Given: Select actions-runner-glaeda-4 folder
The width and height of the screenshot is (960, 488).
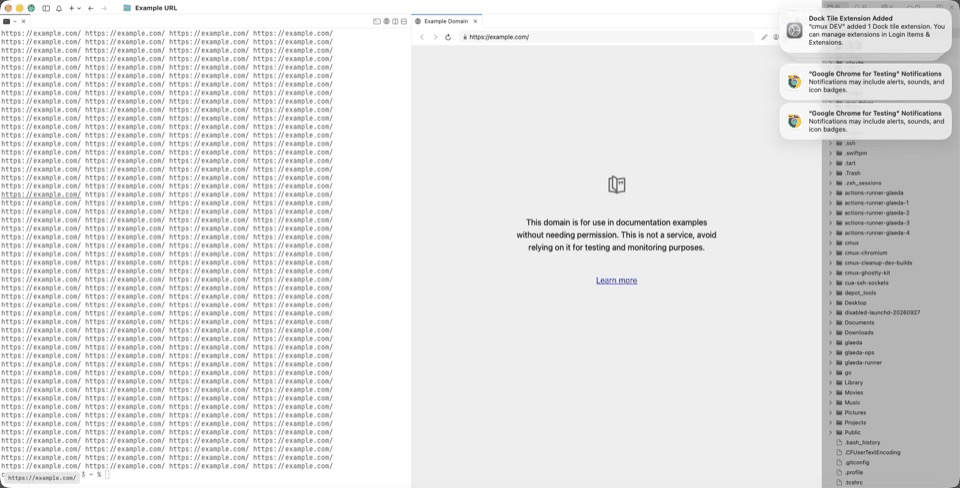Looking at the screenshot, I should (x=877, y=233).
